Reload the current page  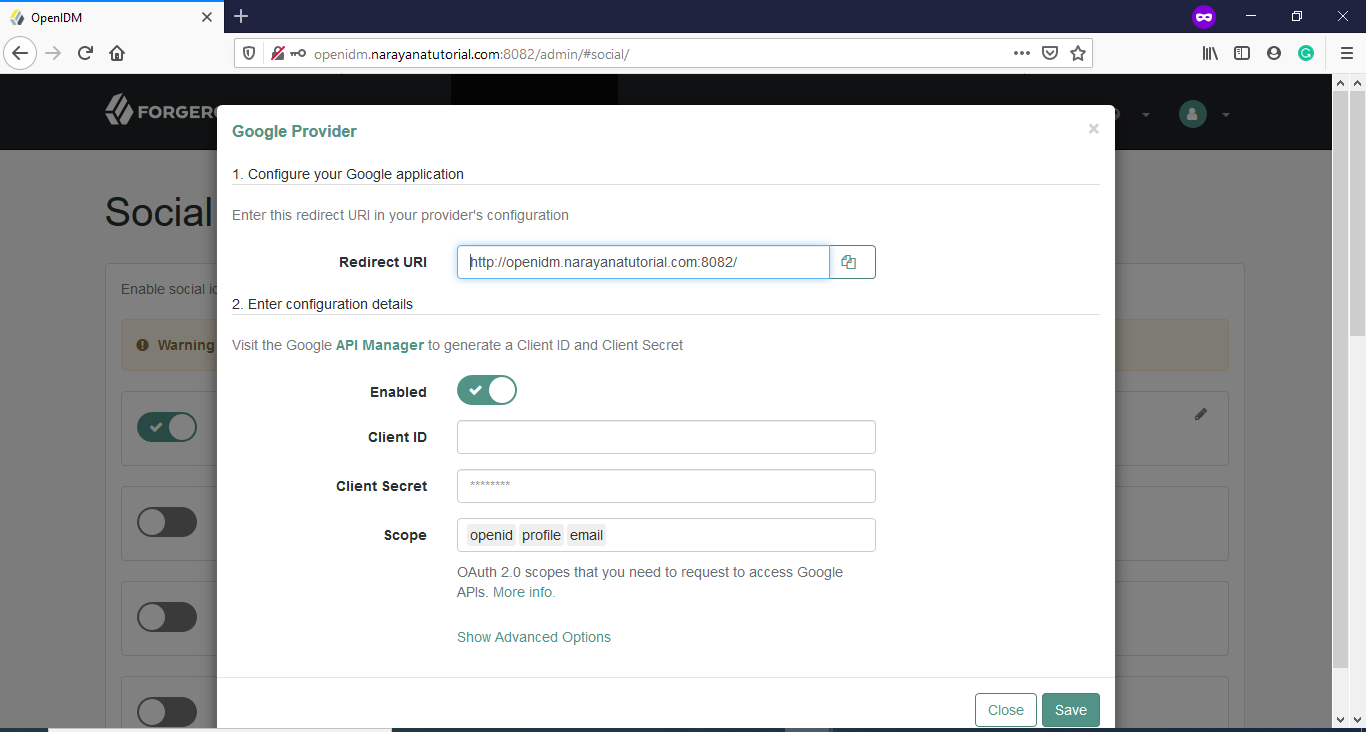85,53
